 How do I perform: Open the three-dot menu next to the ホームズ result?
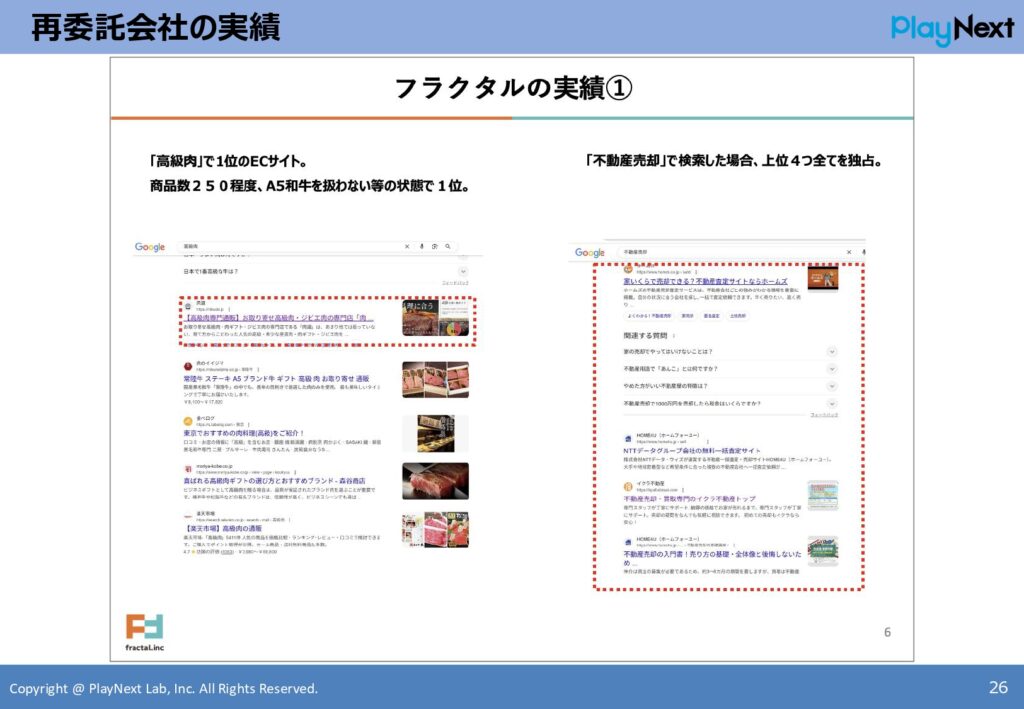(696, 272)
